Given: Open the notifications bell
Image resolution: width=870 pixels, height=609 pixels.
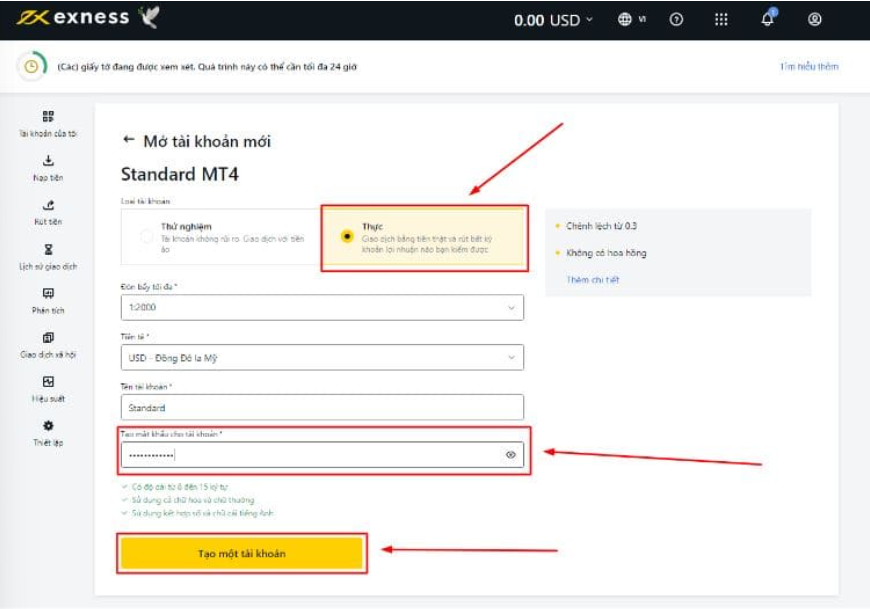Looking at the screenshot, I should tap(768, 19).
